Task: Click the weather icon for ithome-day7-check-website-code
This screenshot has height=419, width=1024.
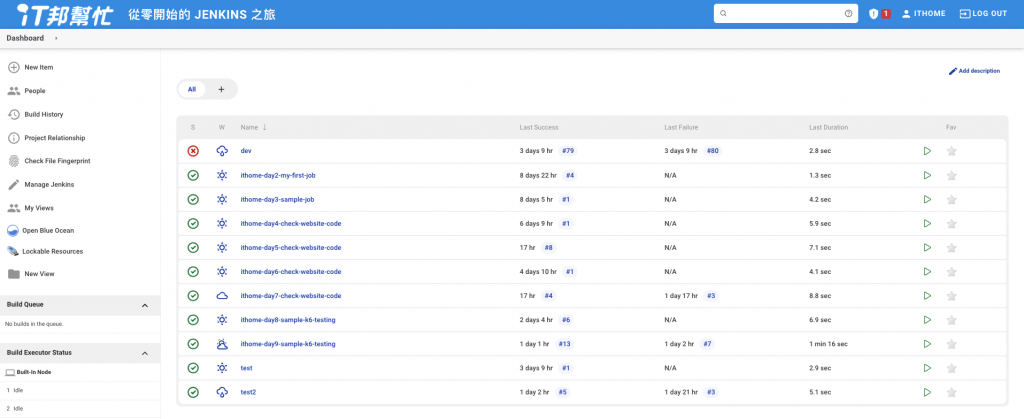Action: 222,296
